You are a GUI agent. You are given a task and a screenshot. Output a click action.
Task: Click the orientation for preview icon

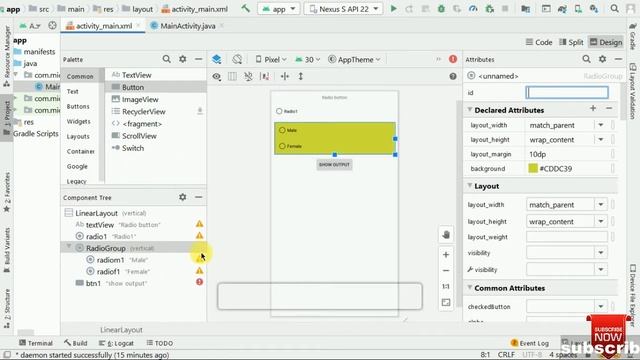click(237, 59)
